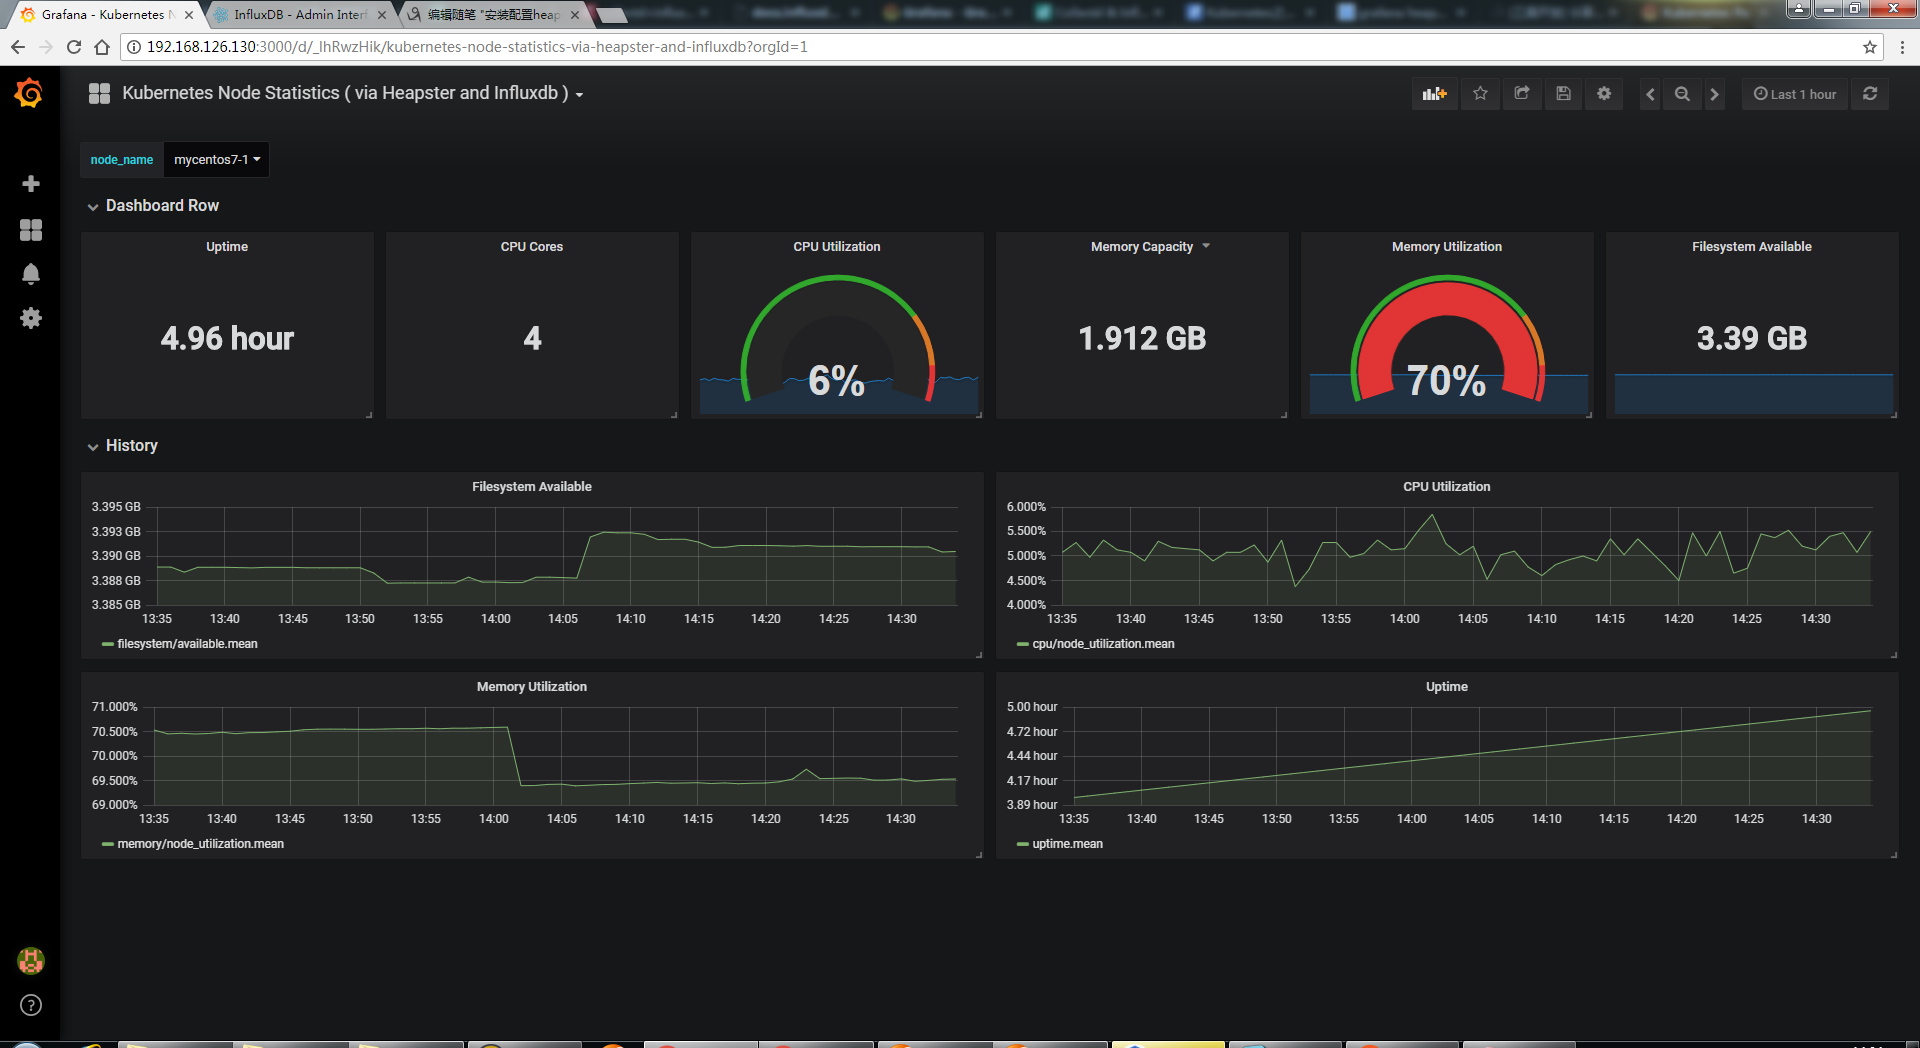
Task: Click memory/node_utilization.mean legend color swatch
Action: tap(107, 844)
